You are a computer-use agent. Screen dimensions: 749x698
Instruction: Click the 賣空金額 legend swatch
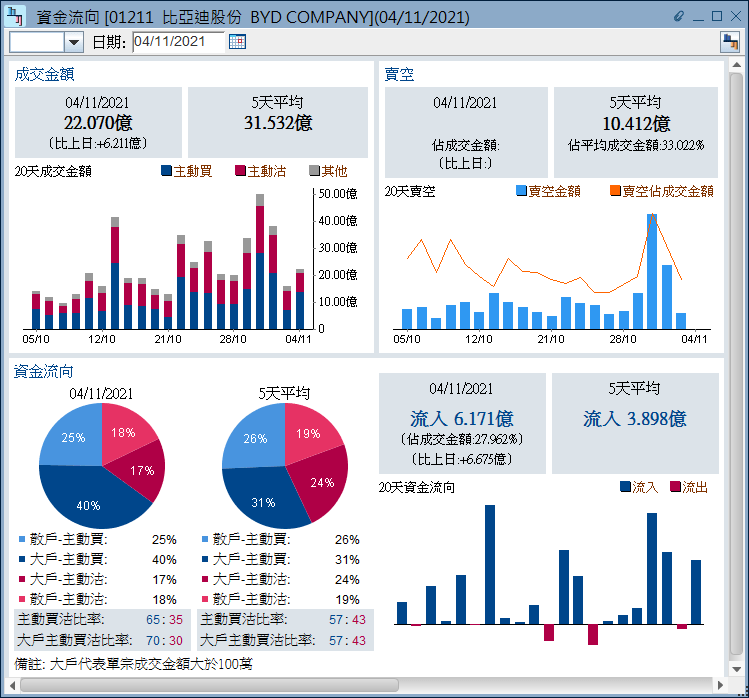pos(521,191)
